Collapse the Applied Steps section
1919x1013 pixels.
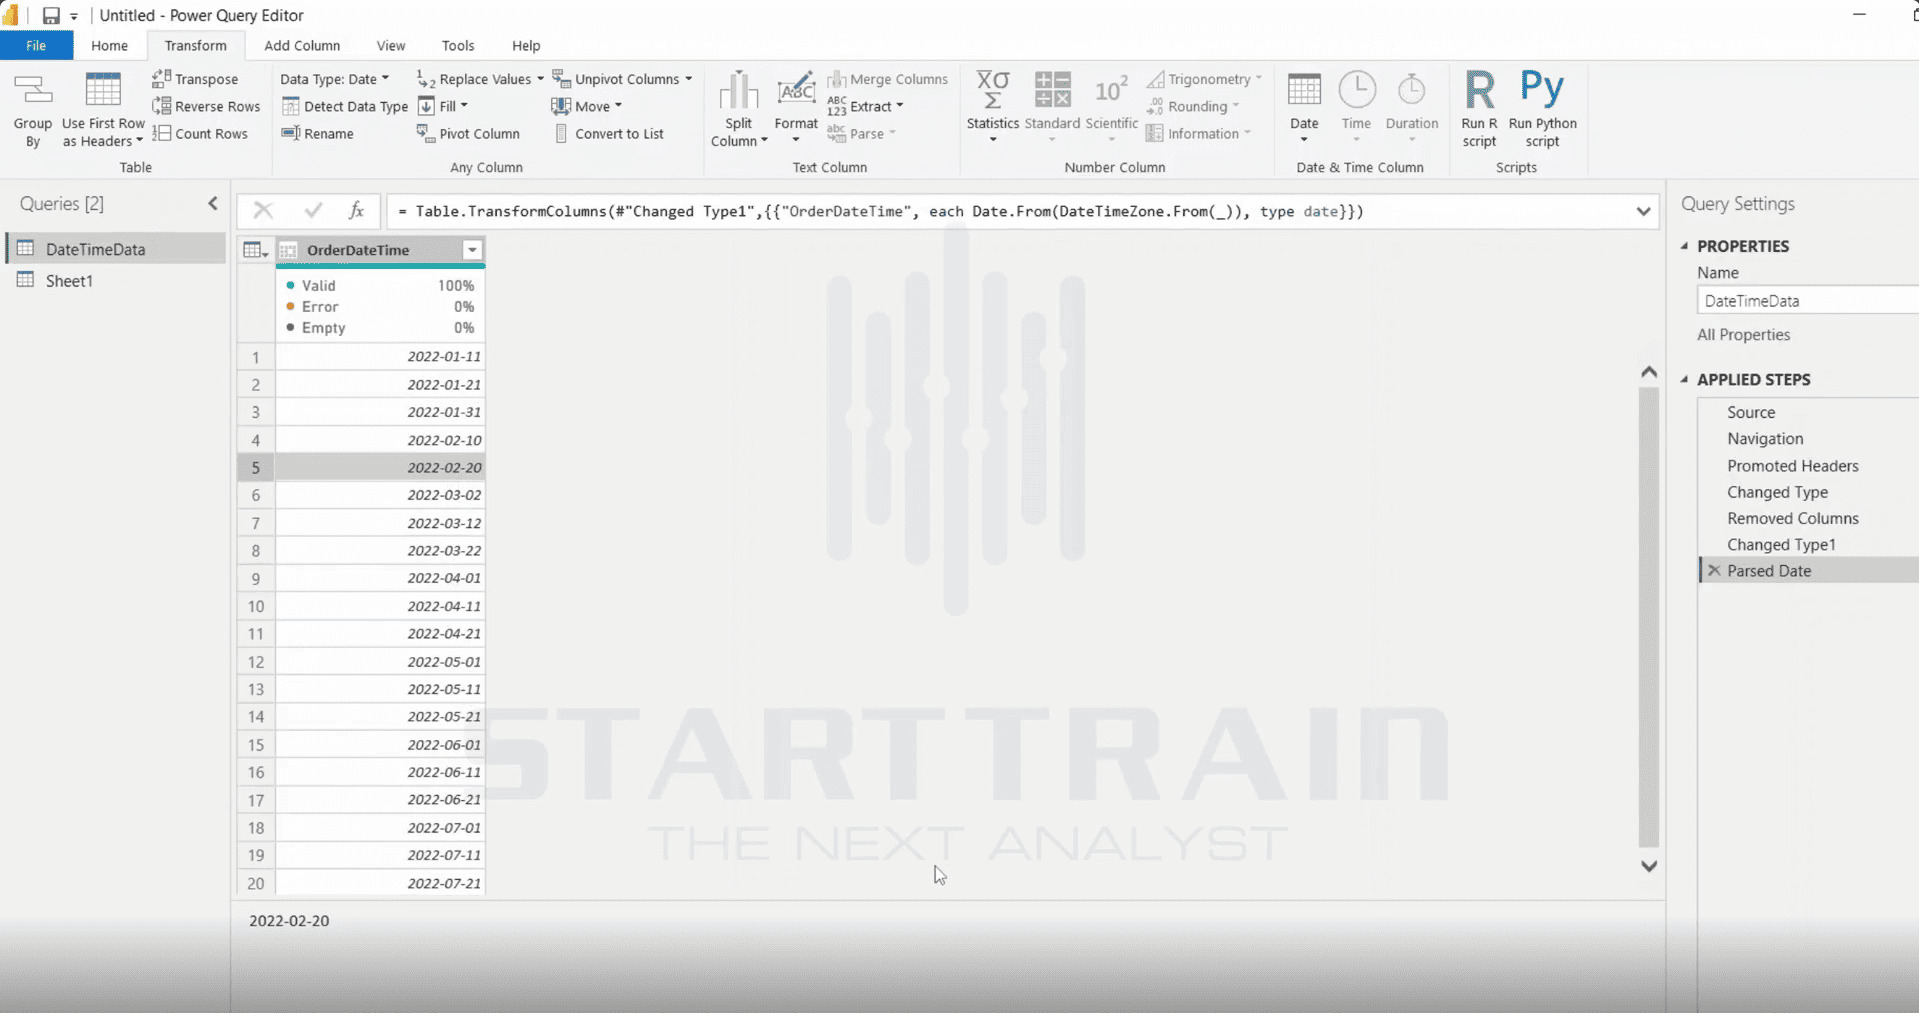[x=1685, y=379]
